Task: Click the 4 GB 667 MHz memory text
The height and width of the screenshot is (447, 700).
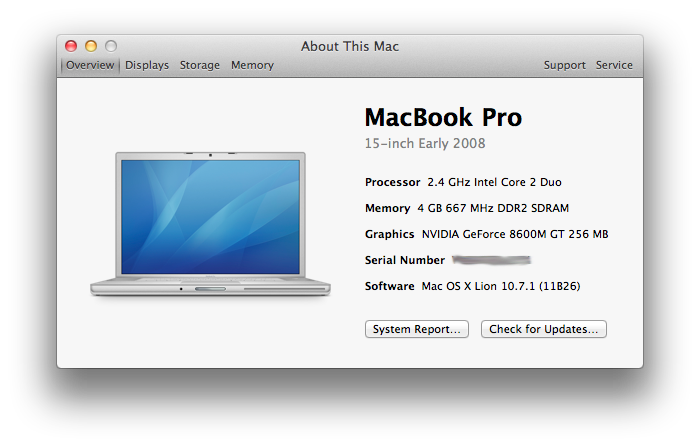Action: (x=493, y=208)
